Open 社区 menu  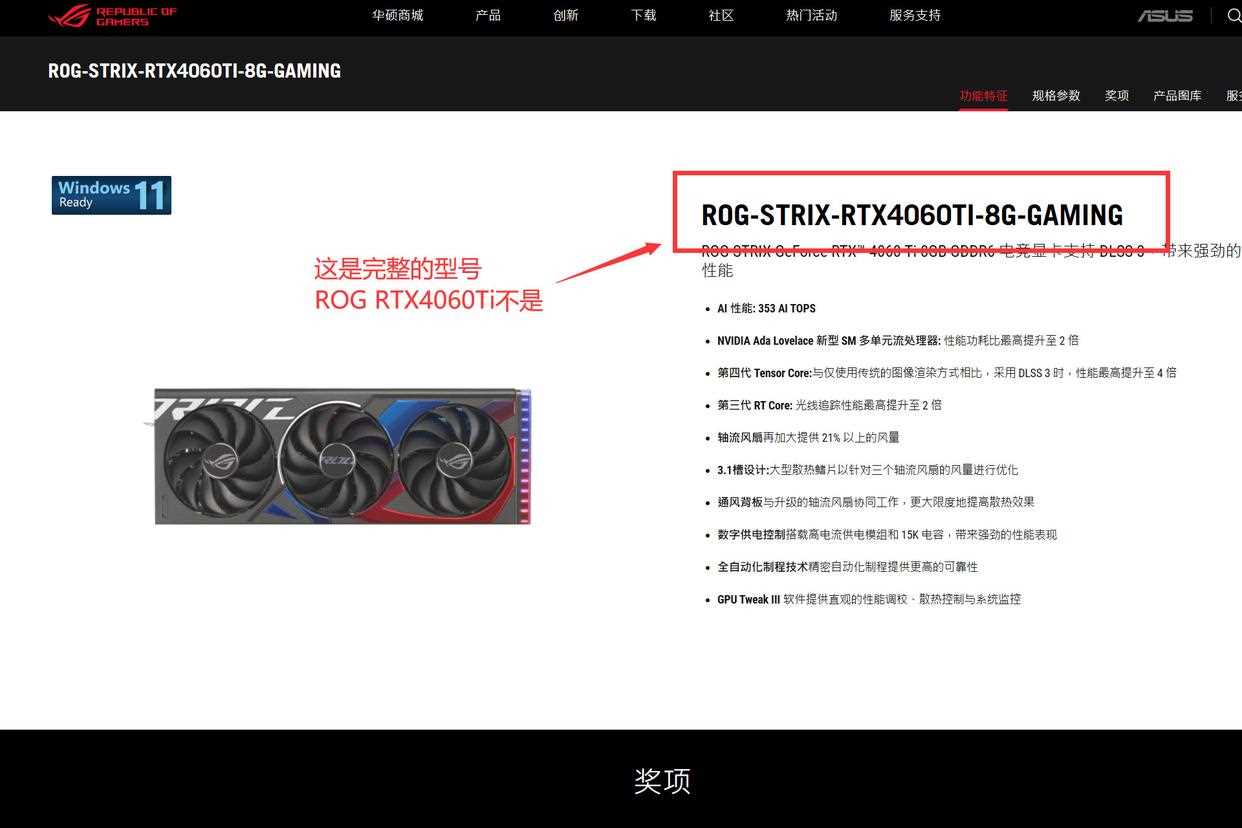721,16
